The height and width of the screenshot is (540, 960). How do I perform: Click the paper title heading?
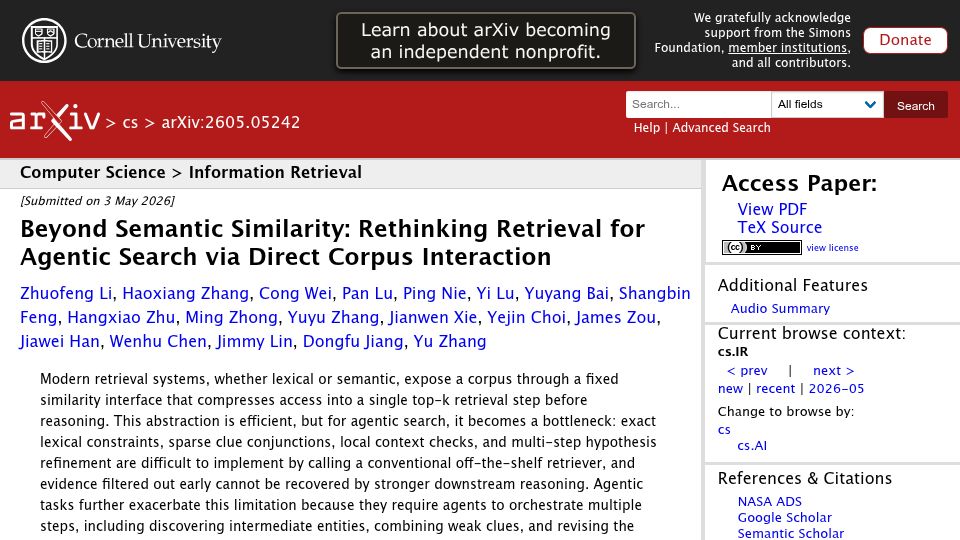click(332, 242)
